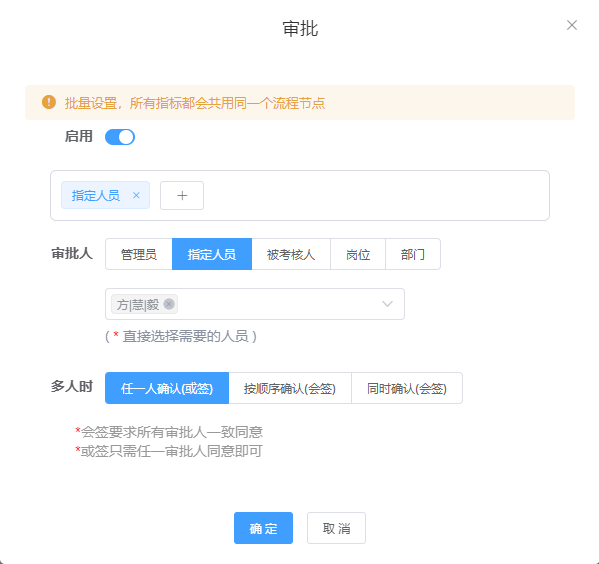Click the 方慧毅 selected person chip
The image size is (599, 564).
pyautogui.click(x=138, y=304)
